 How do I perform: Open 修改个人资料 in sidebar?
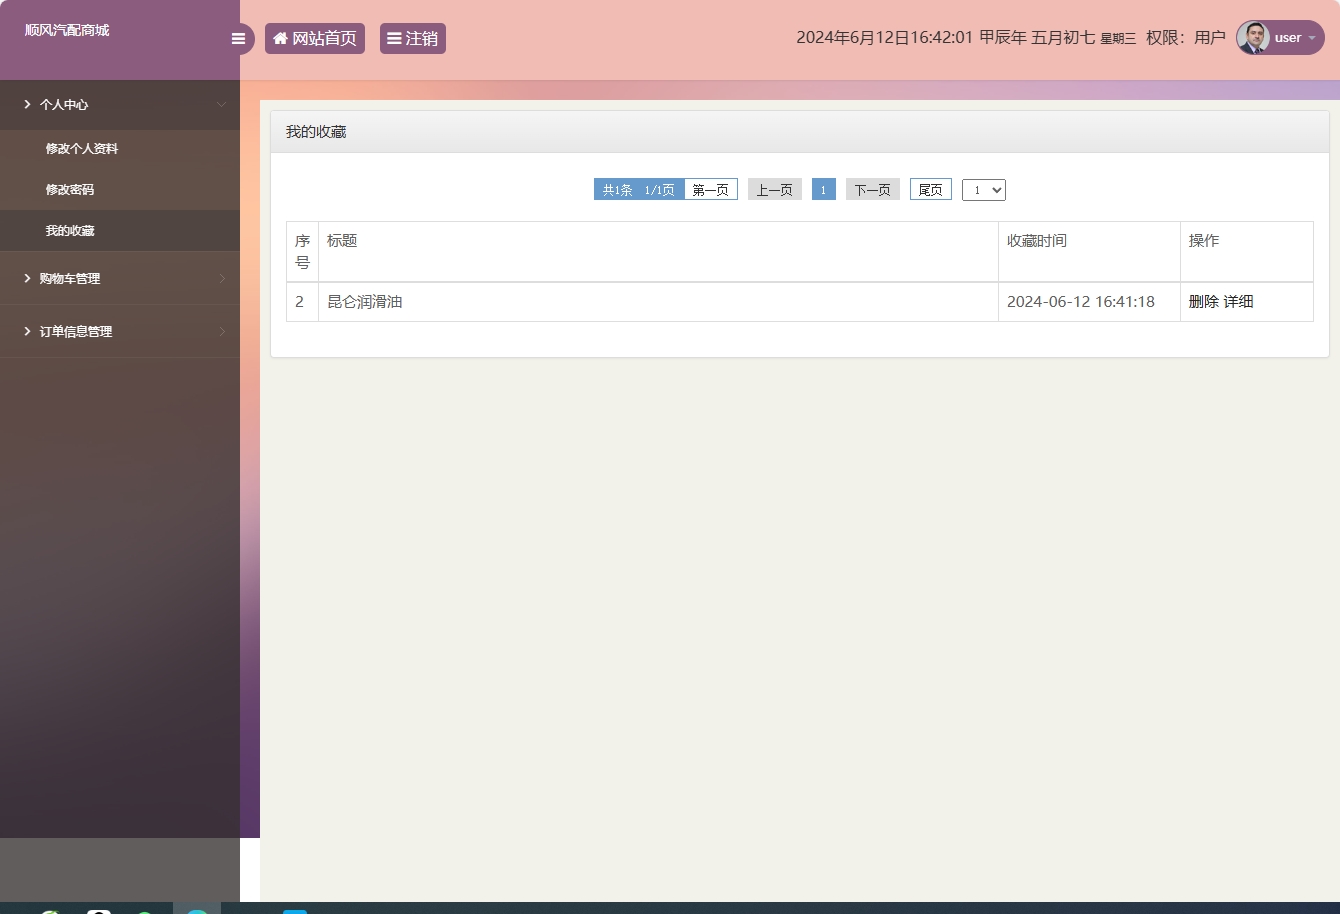pyautogui.click(x=82, y=148)
